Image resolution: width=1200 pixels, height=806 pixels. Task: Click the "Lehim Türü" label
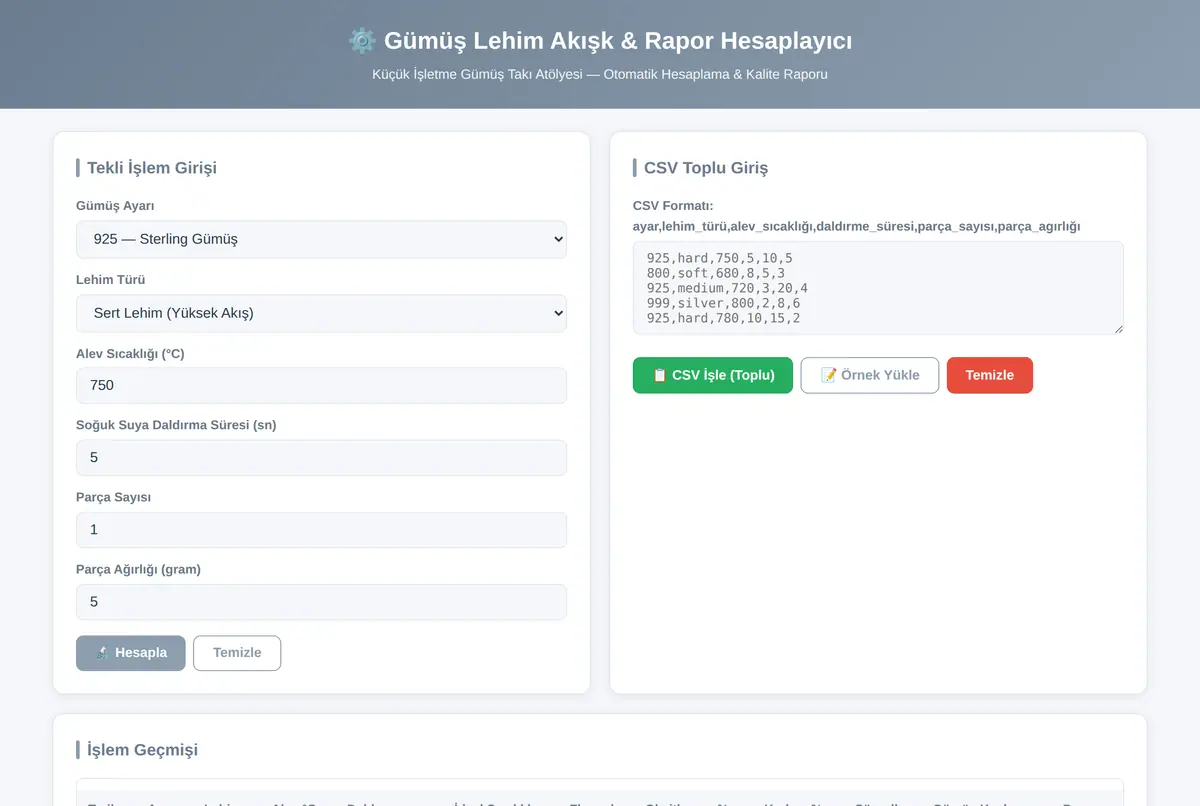(110, 280)
